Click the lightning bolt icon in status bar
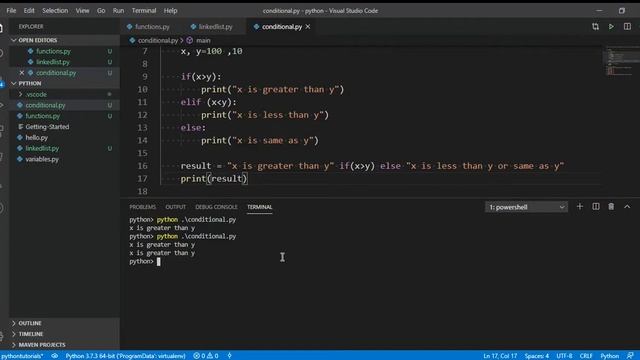Image resolution: width=640 pixels, height=360 pixels. (x=229, y=356)
